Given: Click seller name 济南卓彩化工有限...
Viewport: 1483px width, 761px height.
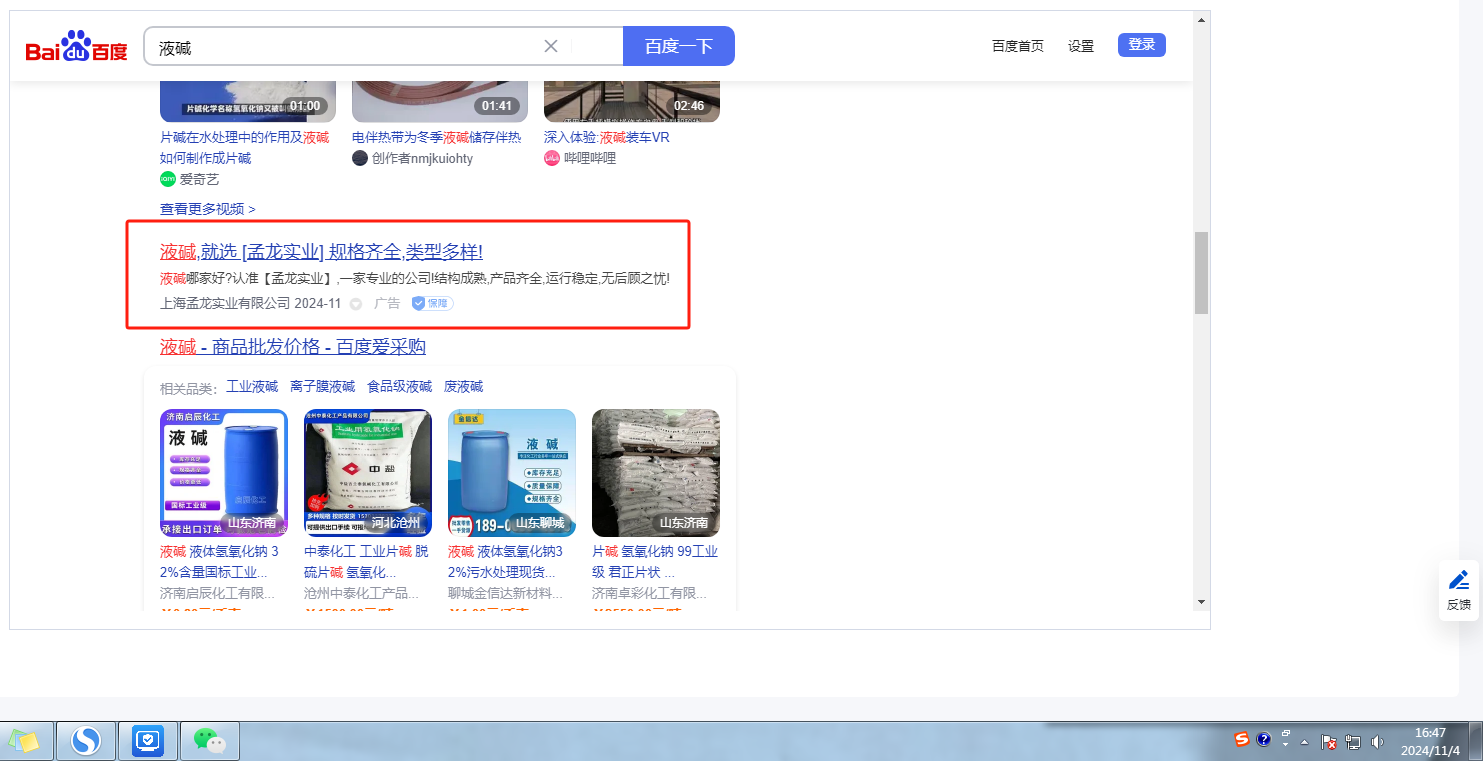Looking at the screenshot, I should pyautogui.click(x=649, y=593).
